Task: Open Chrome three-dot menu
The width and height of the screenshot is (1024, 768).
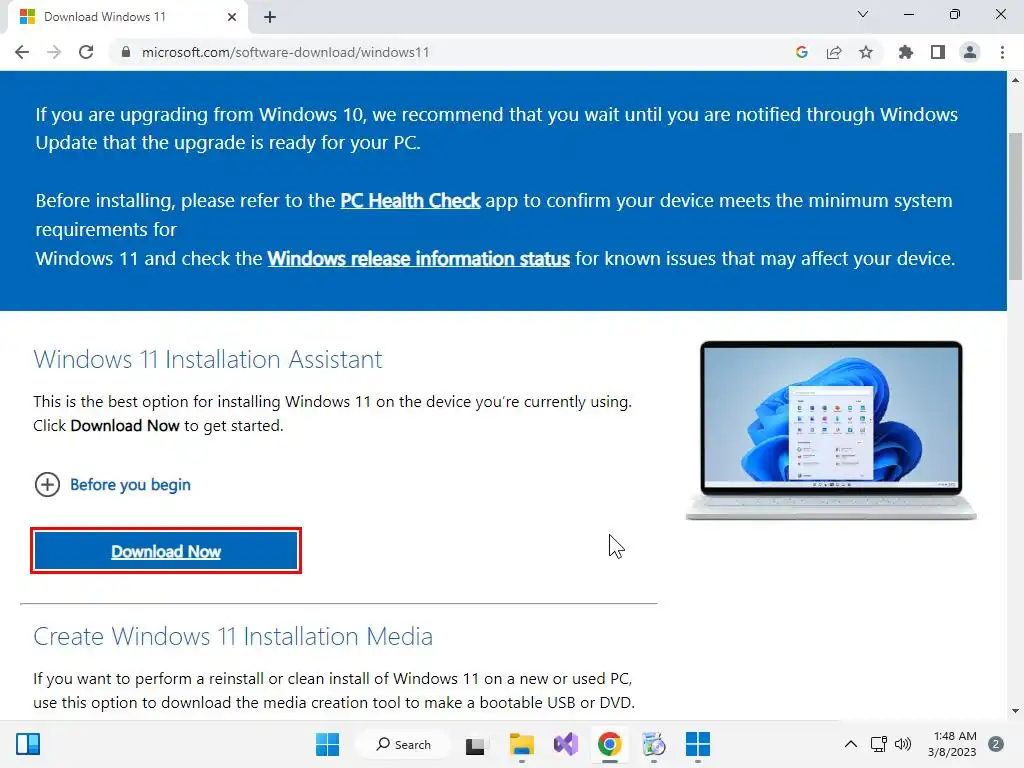Action: pos(1002,52)
